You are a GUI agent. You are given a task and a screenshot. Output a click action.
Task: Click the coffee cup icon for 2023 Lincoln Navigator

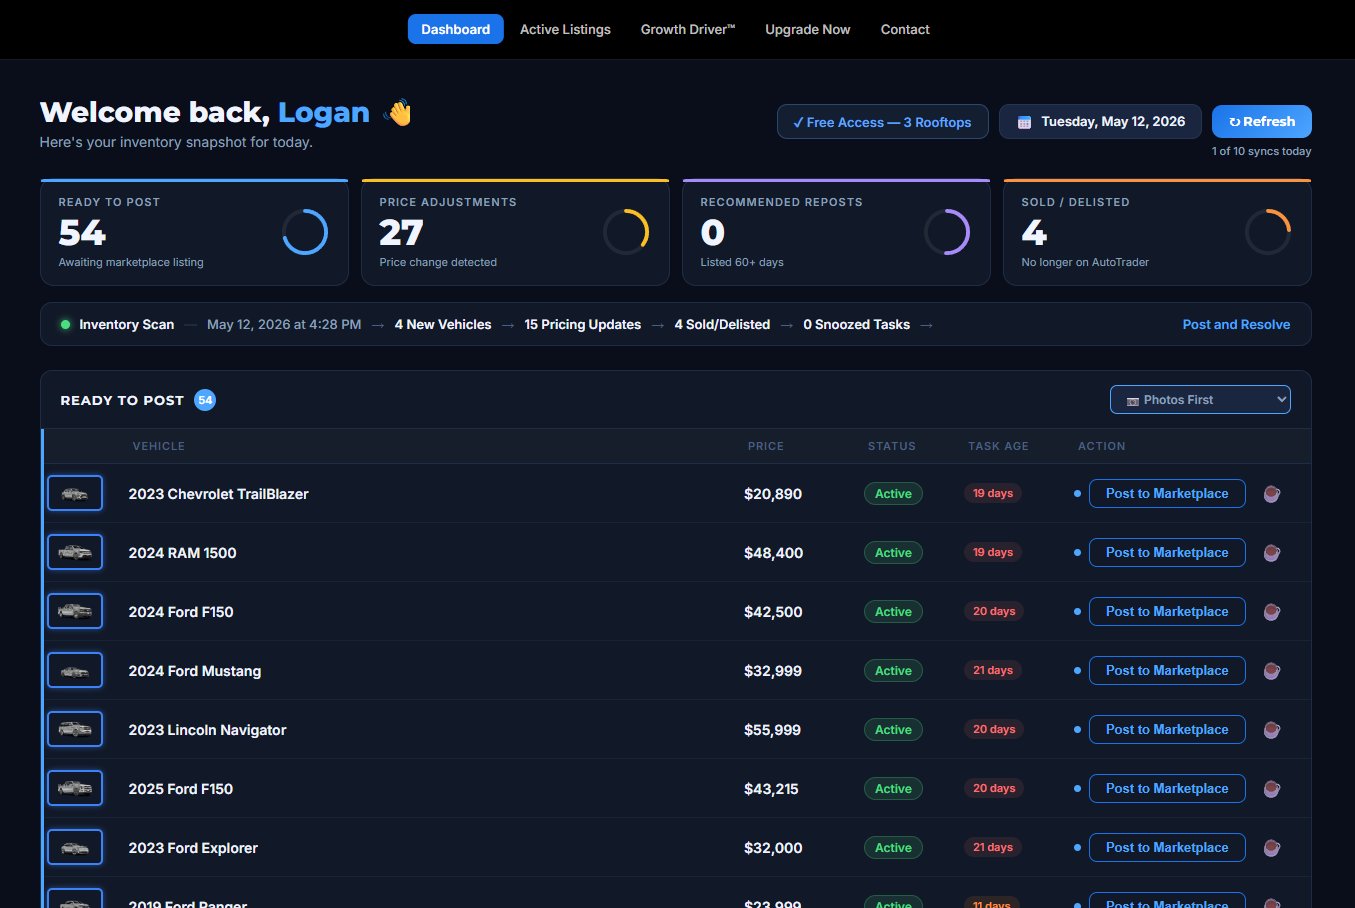1271,730
